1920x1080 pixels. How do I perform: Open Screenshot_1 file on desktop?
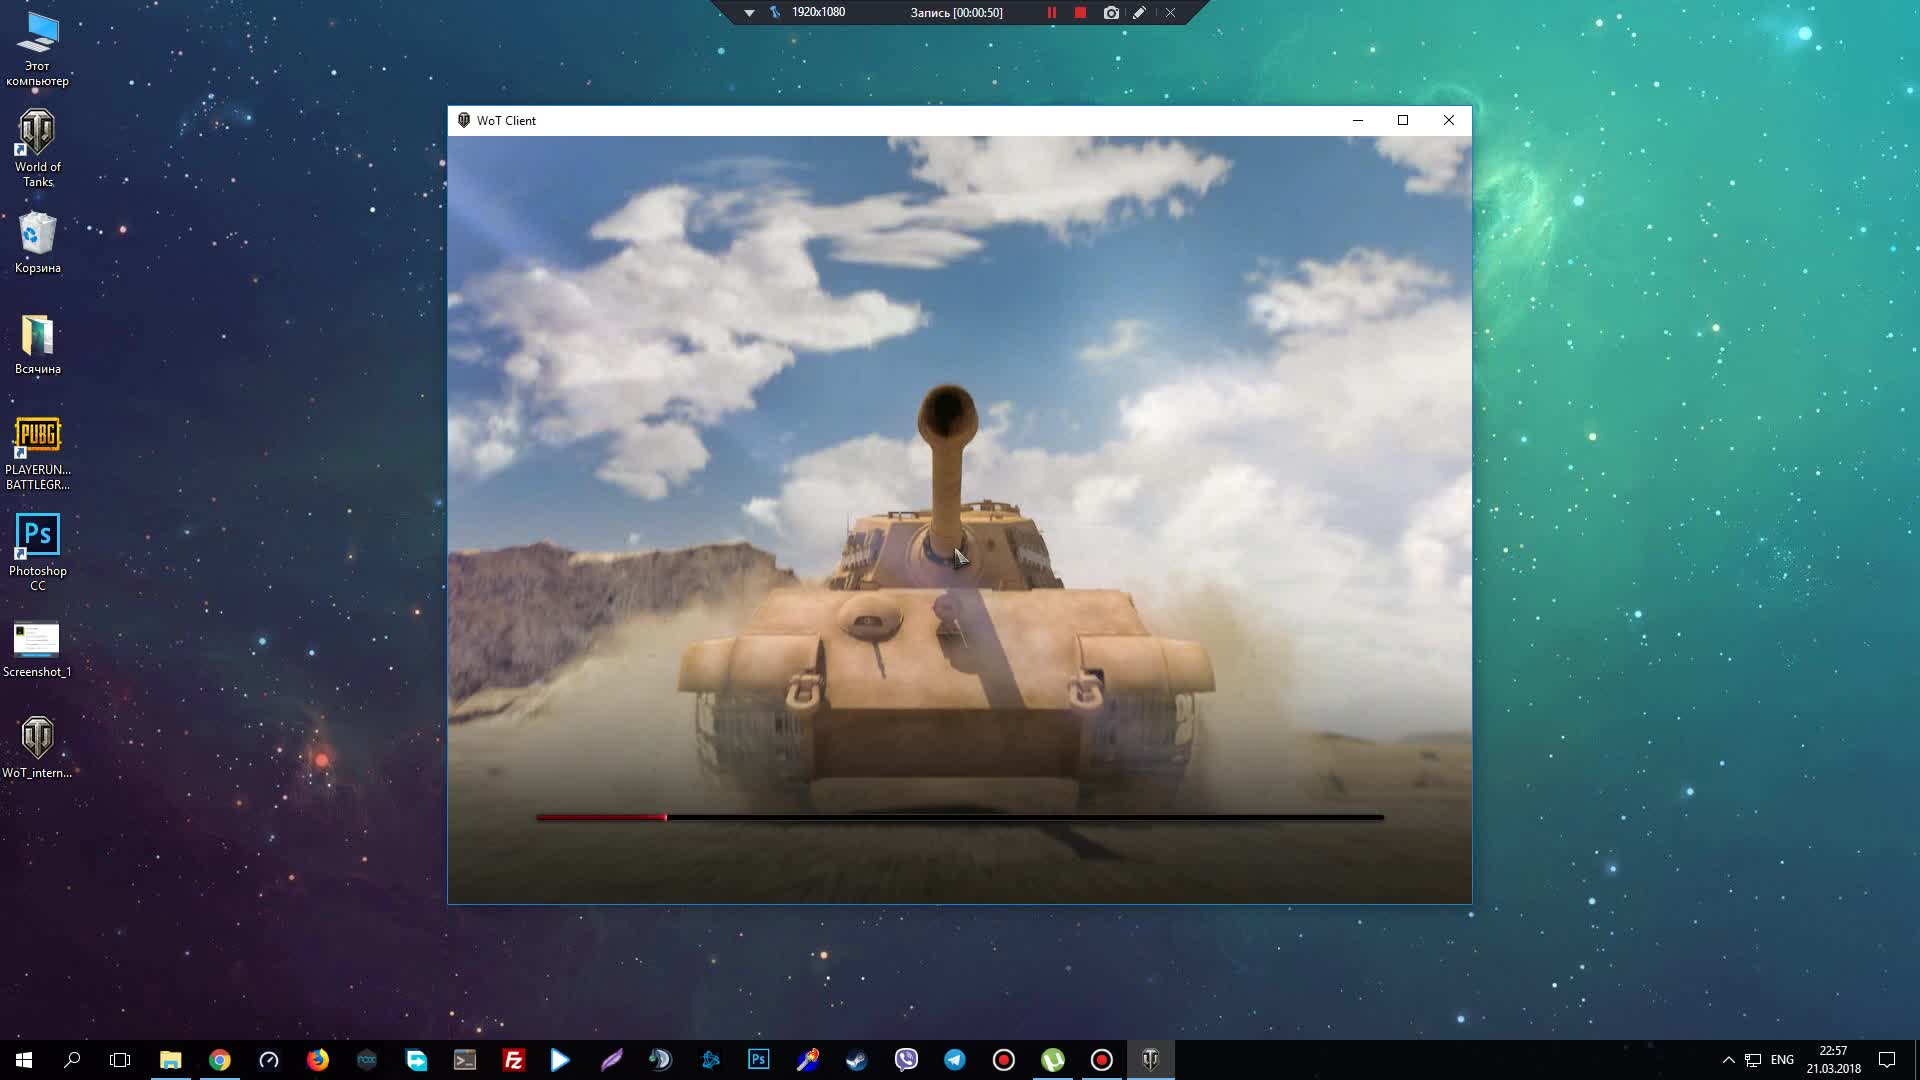pos(37,650)
